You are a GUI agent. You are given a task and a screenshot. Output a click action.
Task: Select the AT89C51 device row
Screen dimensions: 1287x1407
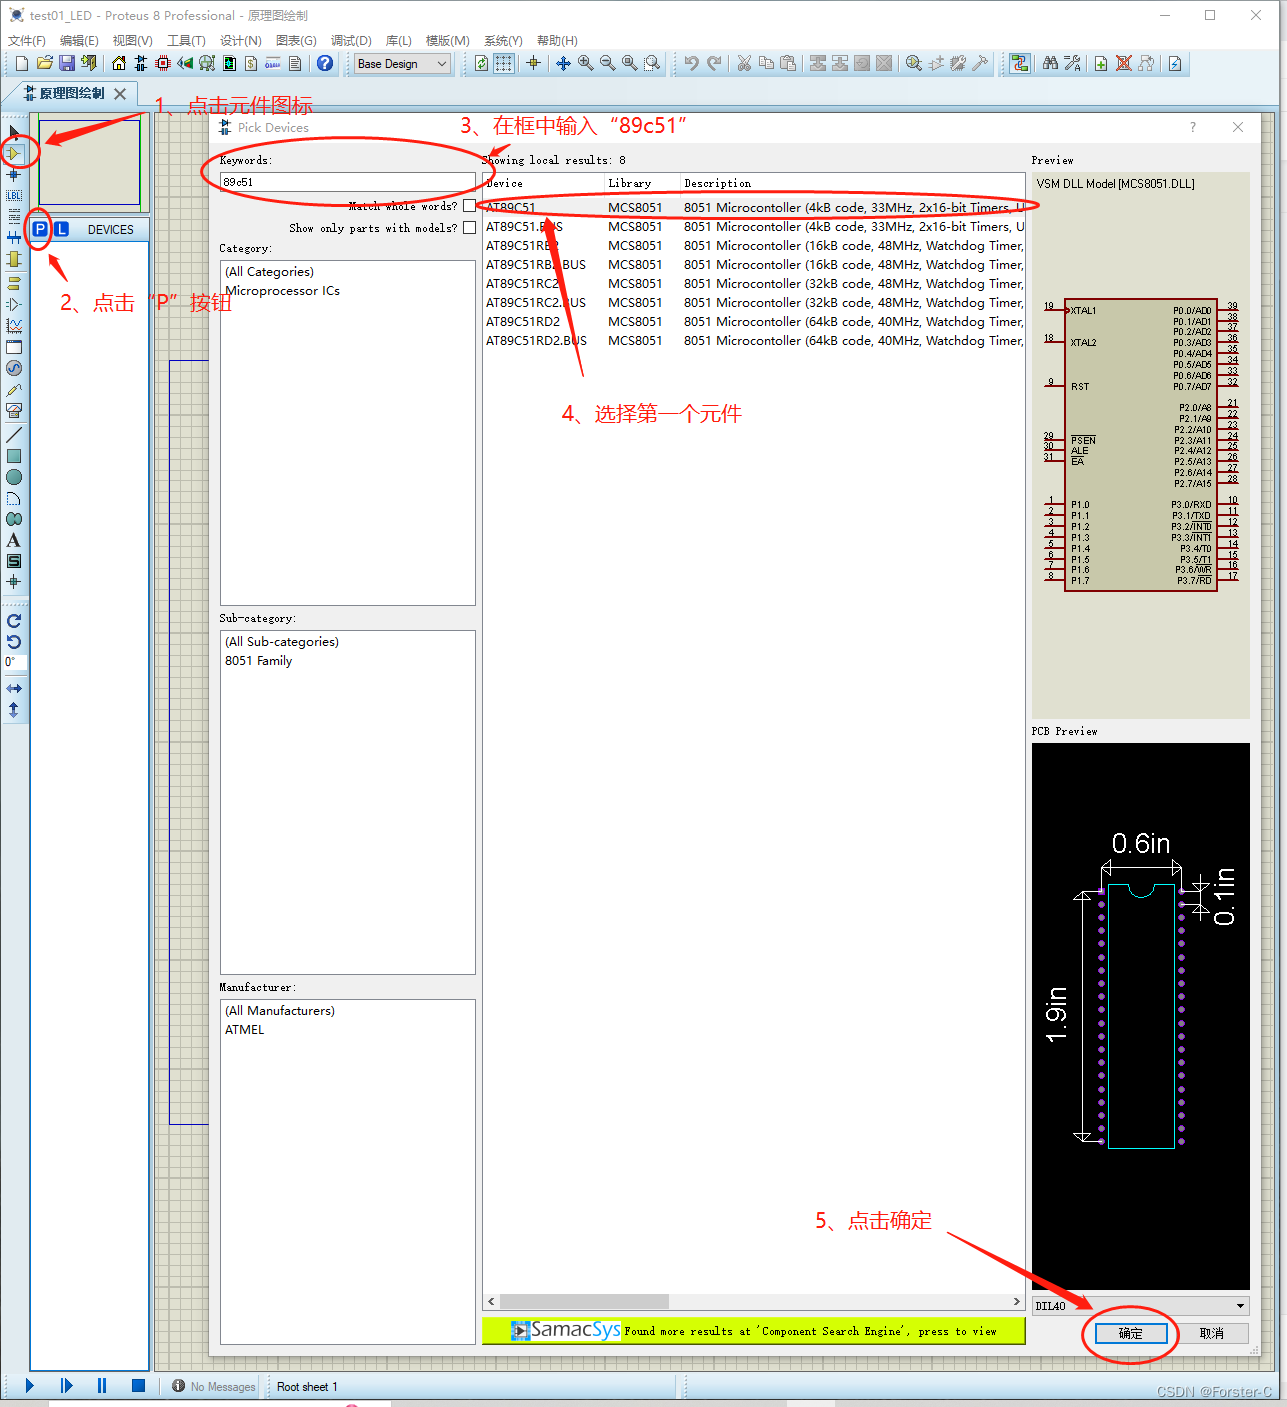pos(754,208)
